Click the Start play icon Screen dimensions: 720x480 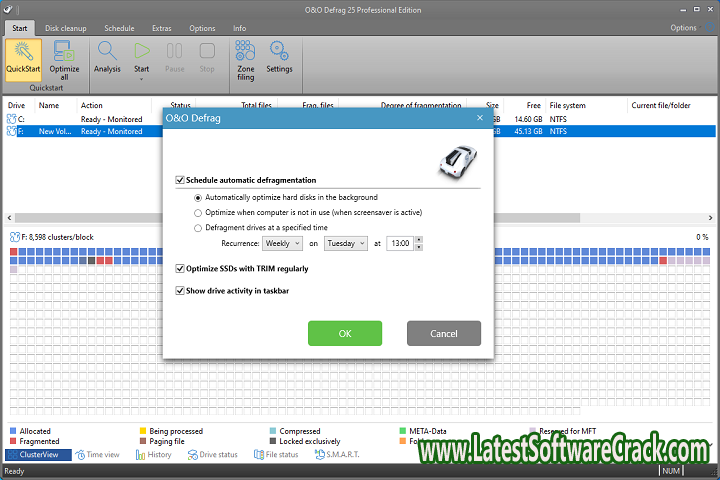142,52
